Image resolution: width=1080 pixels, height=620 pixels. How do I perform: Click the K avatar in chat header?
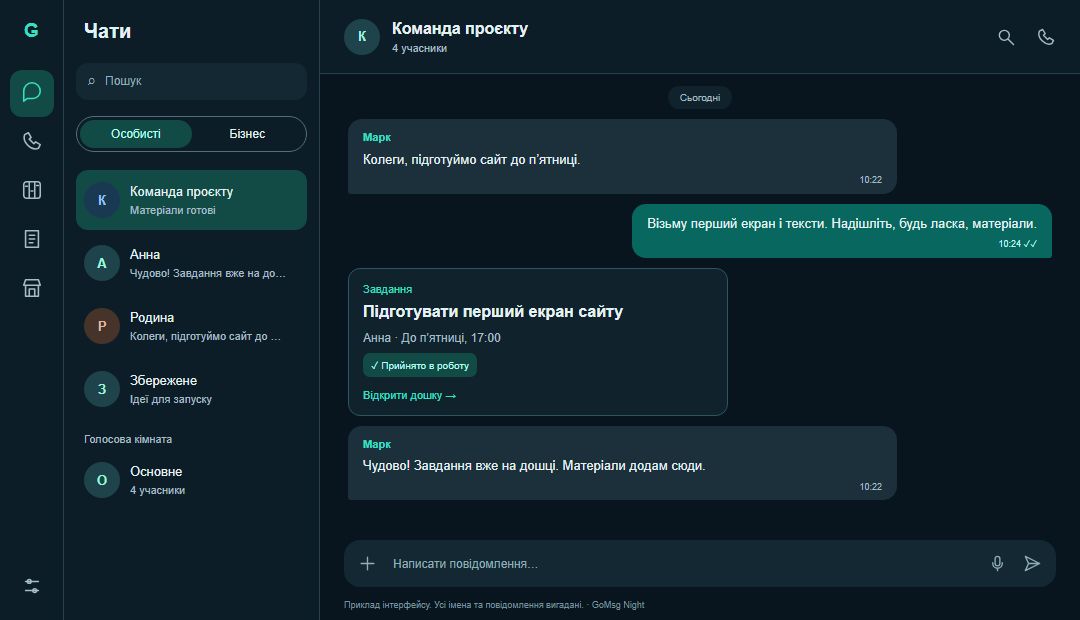[362, 37]
